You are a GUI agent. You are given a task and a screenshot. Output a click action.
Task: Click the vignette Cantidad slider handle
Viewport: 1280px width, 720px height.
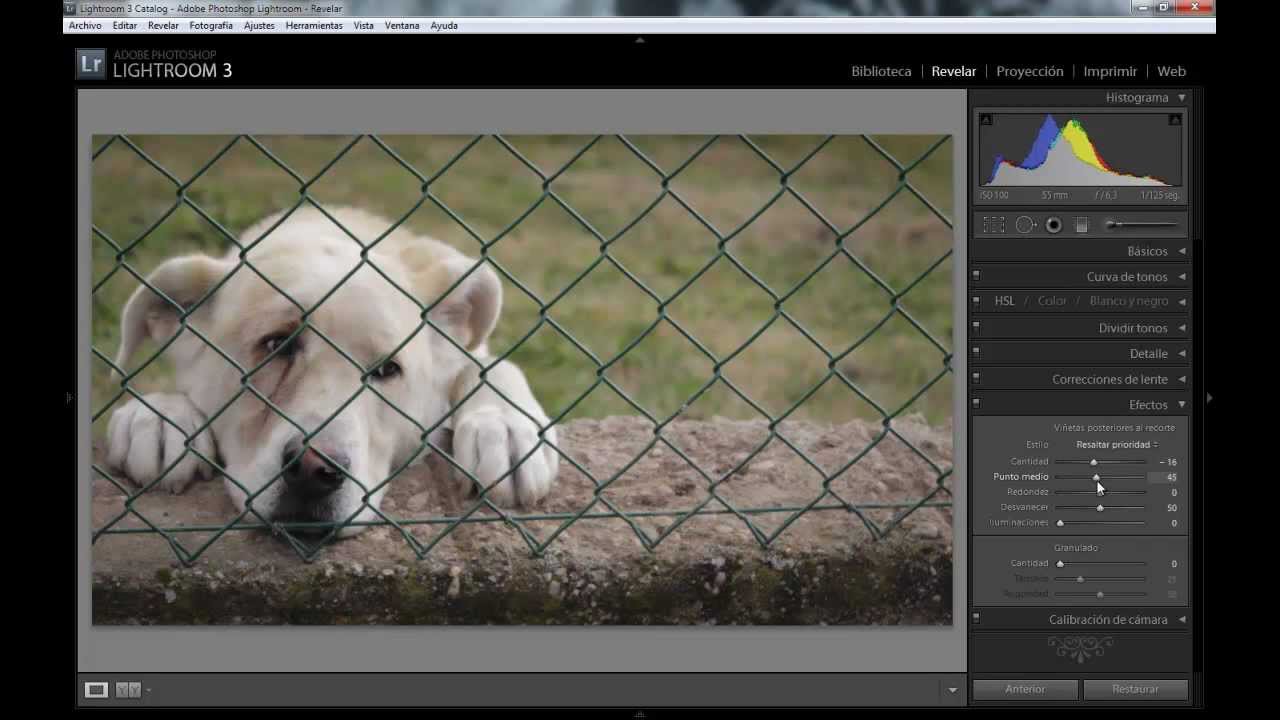(1093, 462)
